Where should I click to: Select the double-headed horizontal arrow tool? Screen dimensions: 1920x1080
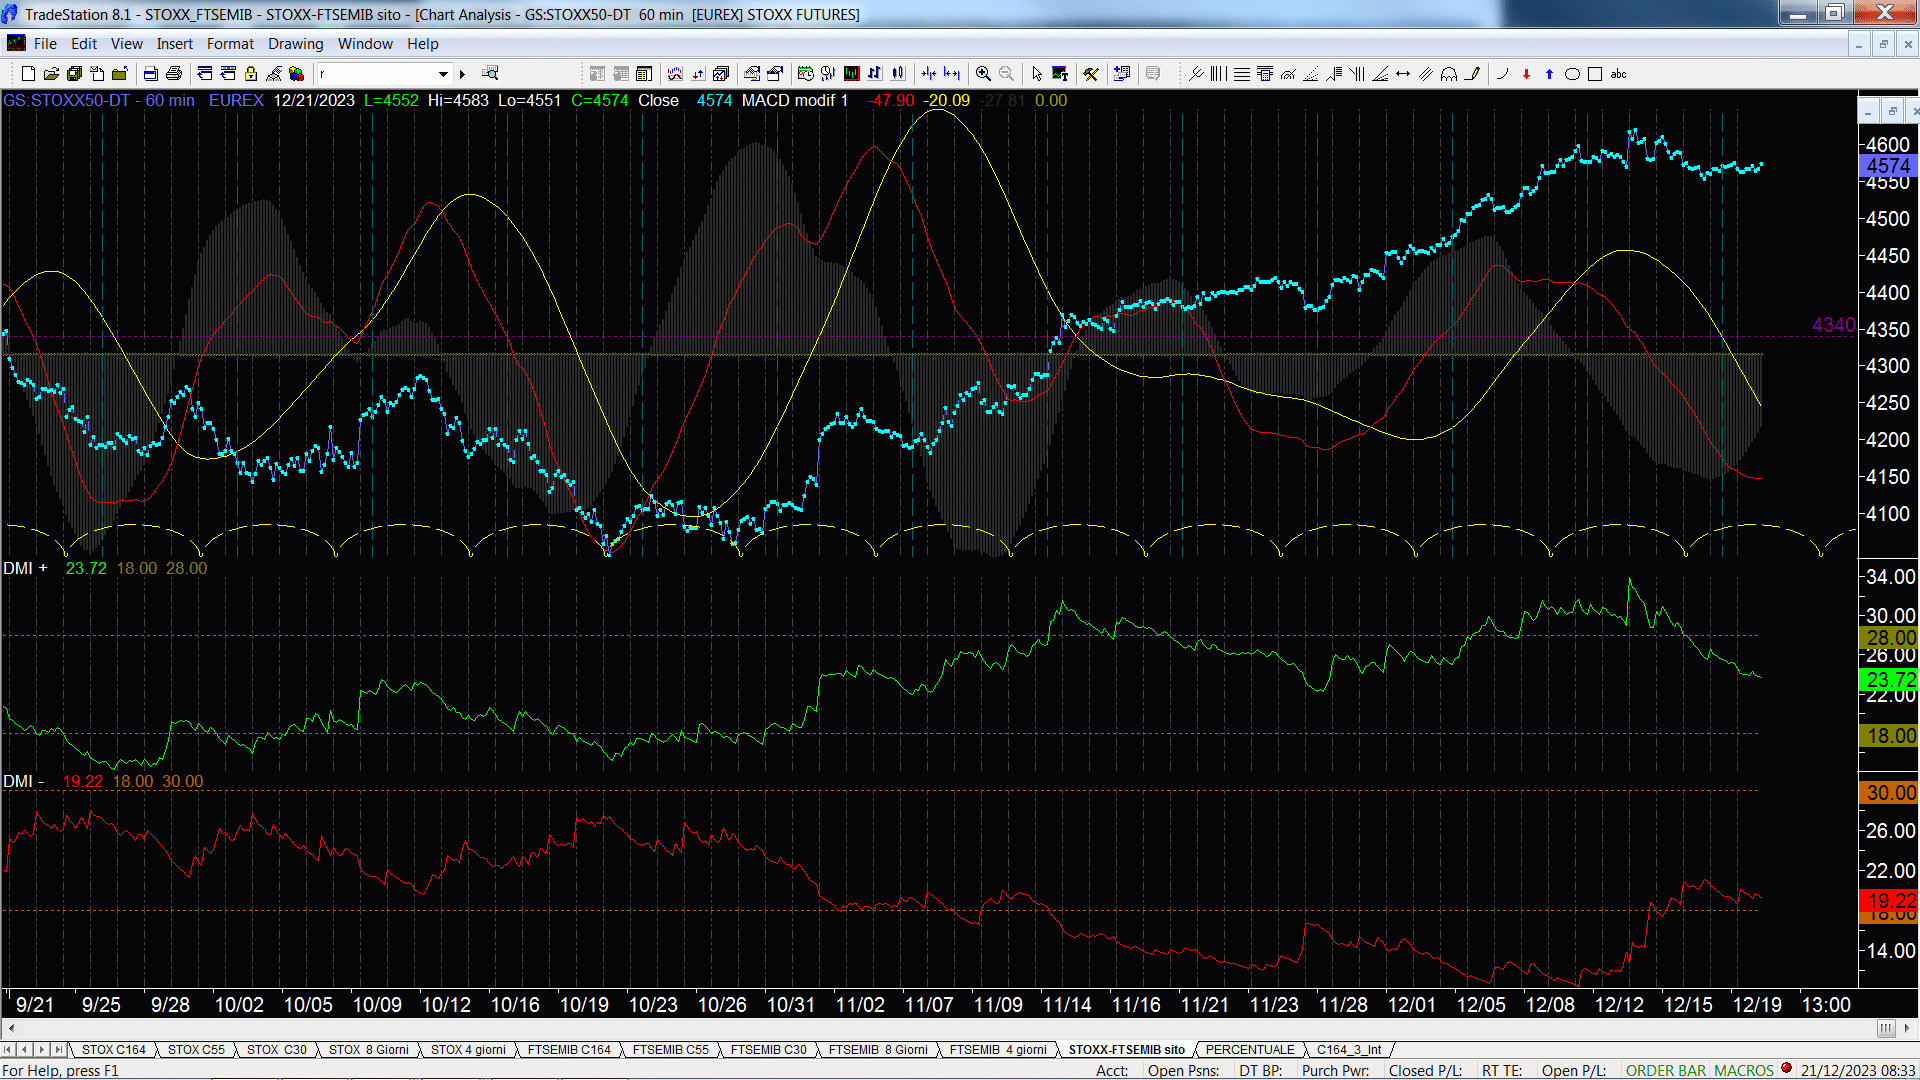[1403, 74]
